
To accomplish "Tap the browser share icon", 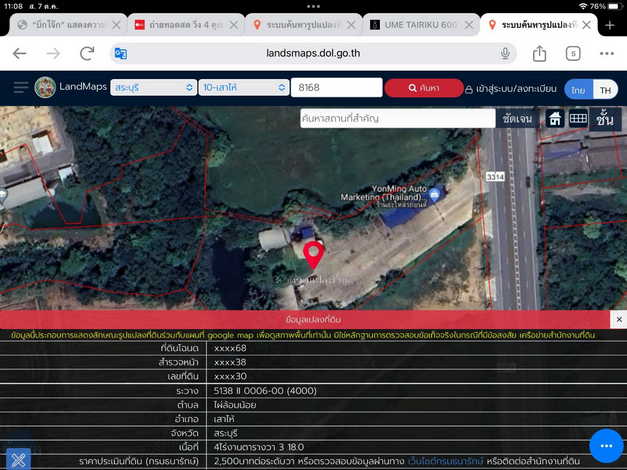I will point(540,53).
